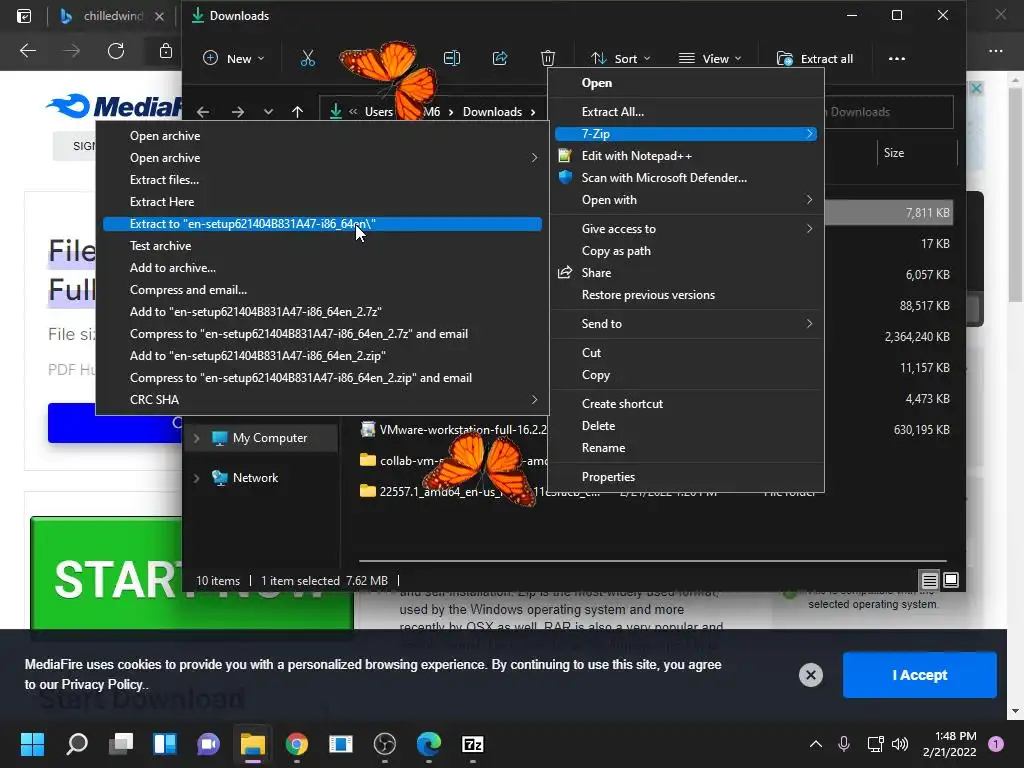
Task: Click the Rename icon in Explorer toolbar
Action: coord(452,59)
